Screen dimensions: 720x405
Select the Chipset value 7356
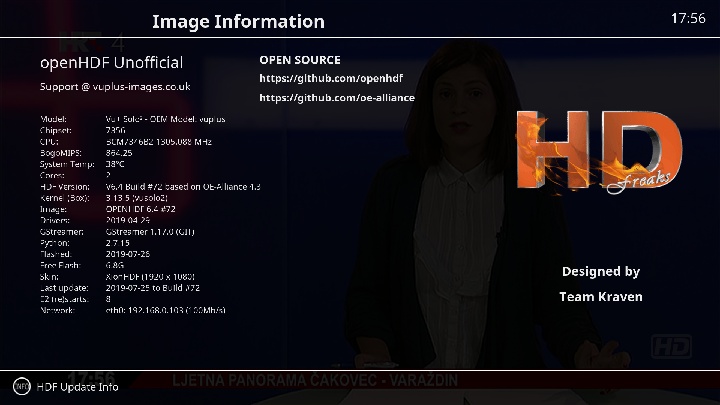click(x=115, y=130)
